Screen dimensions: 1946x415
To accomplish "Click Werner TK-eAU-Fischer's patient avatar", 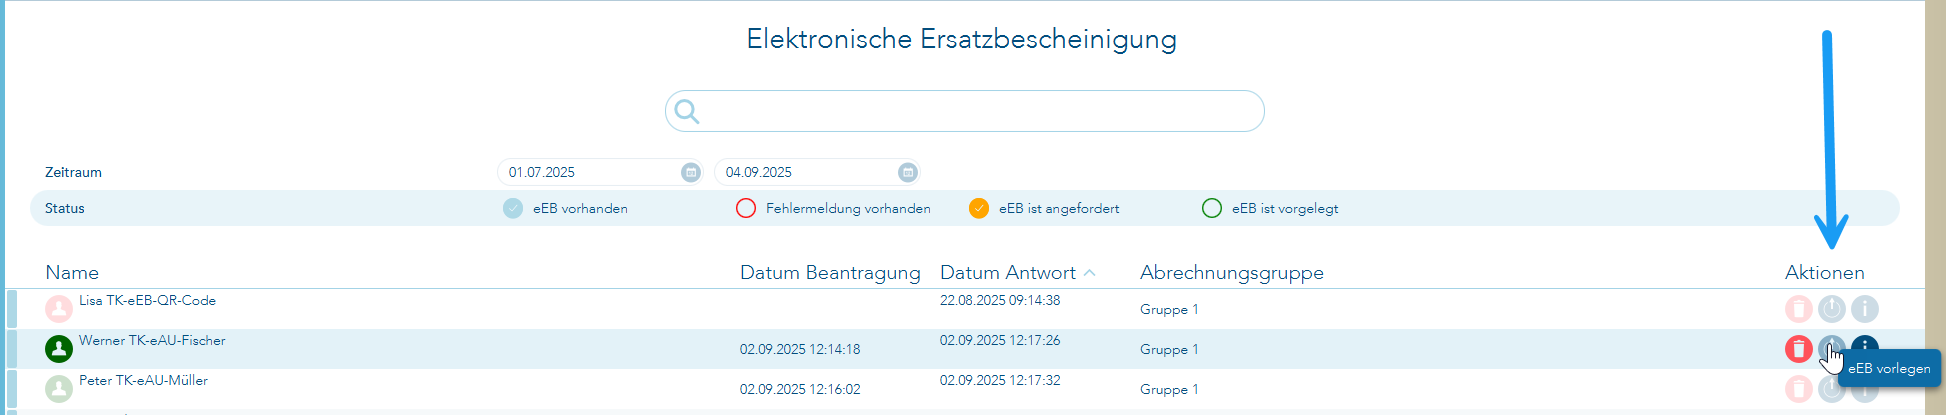I will pyautogui.click(x=59, y=349).
